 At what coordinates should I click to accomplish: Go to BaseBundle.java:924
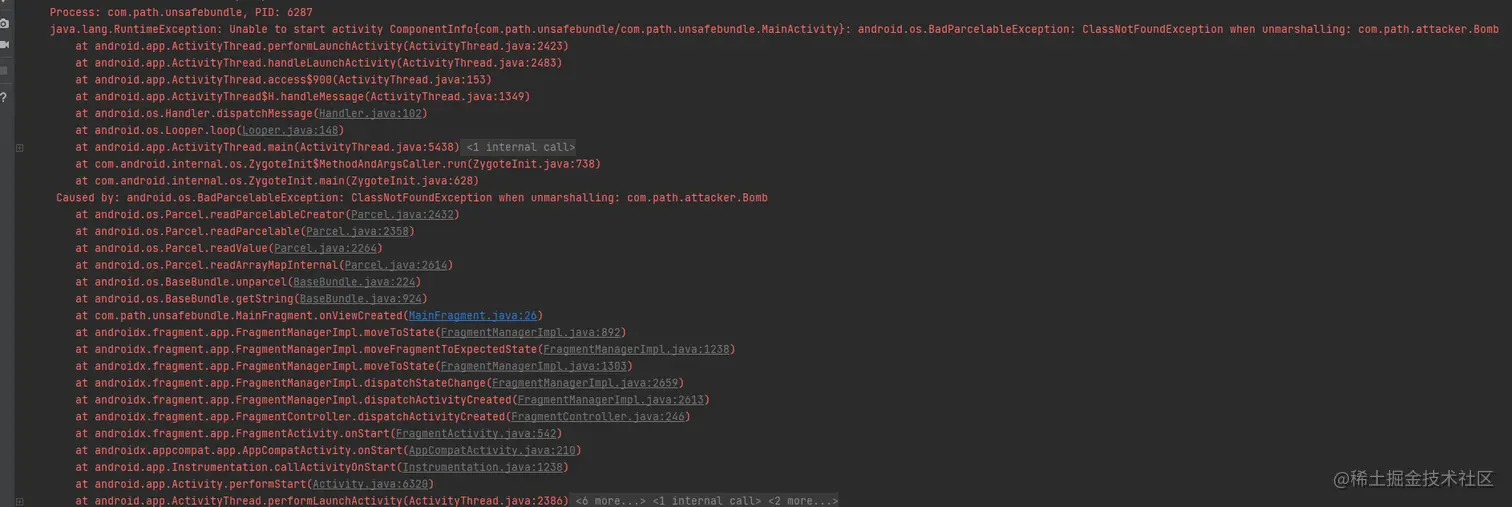[360, 299]
